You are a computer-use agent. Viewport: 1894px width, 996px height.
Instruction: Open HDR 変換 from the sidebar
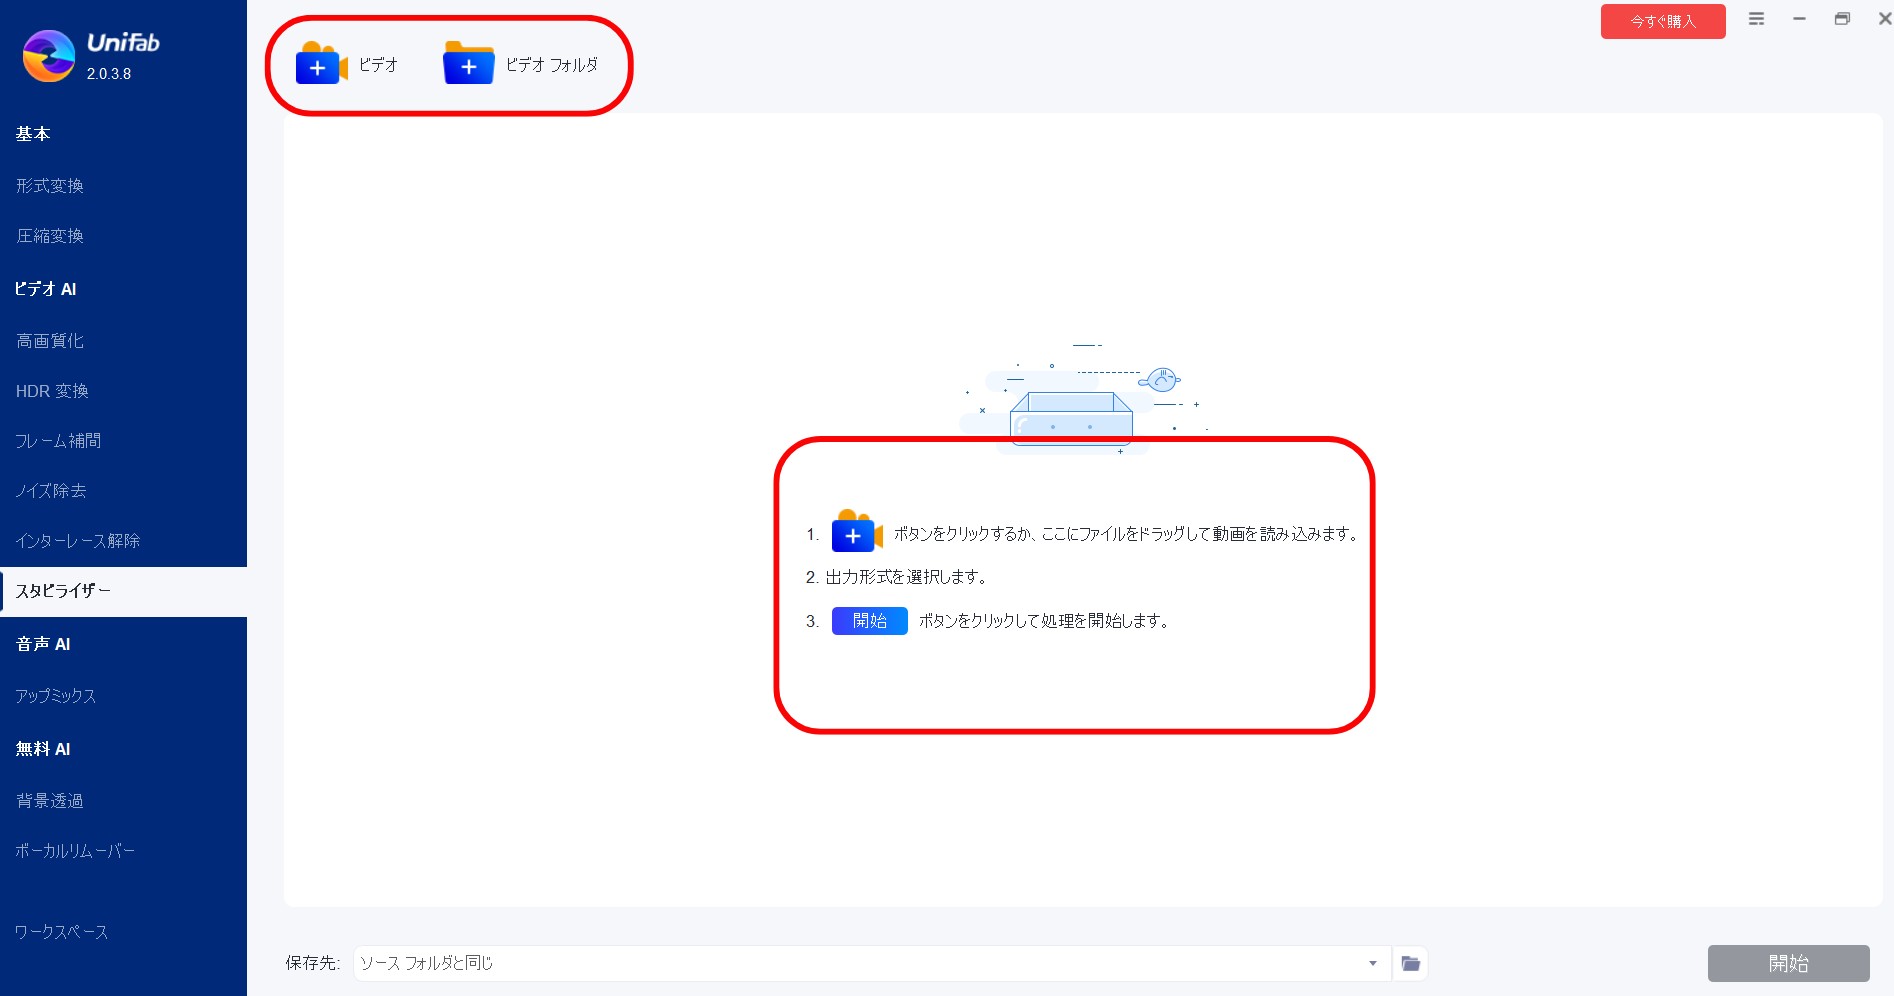(52, 391)
